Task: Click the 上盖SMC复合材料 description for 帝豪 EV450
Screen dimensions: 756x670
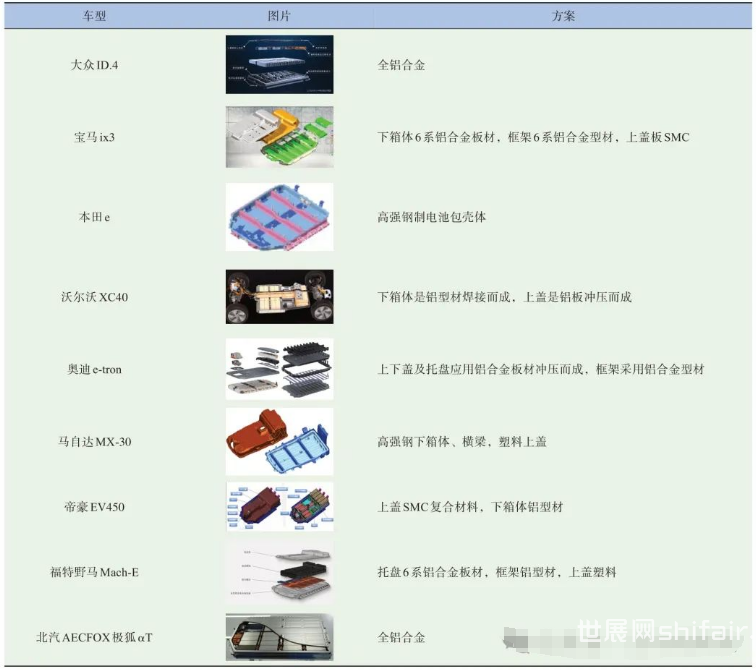Action: tap(469, 507)
